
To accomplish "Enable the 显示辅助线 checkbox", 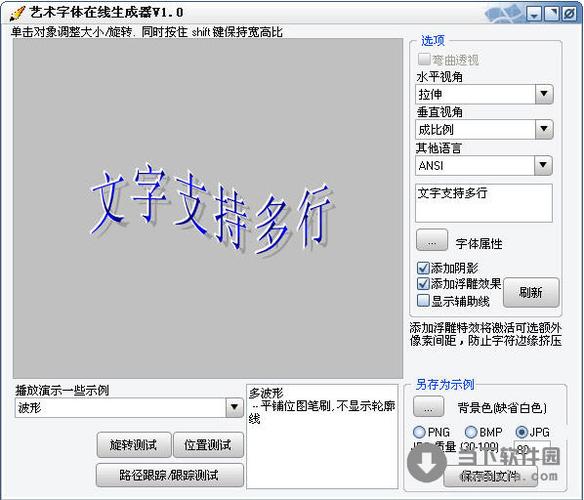I will coord(423,300).
